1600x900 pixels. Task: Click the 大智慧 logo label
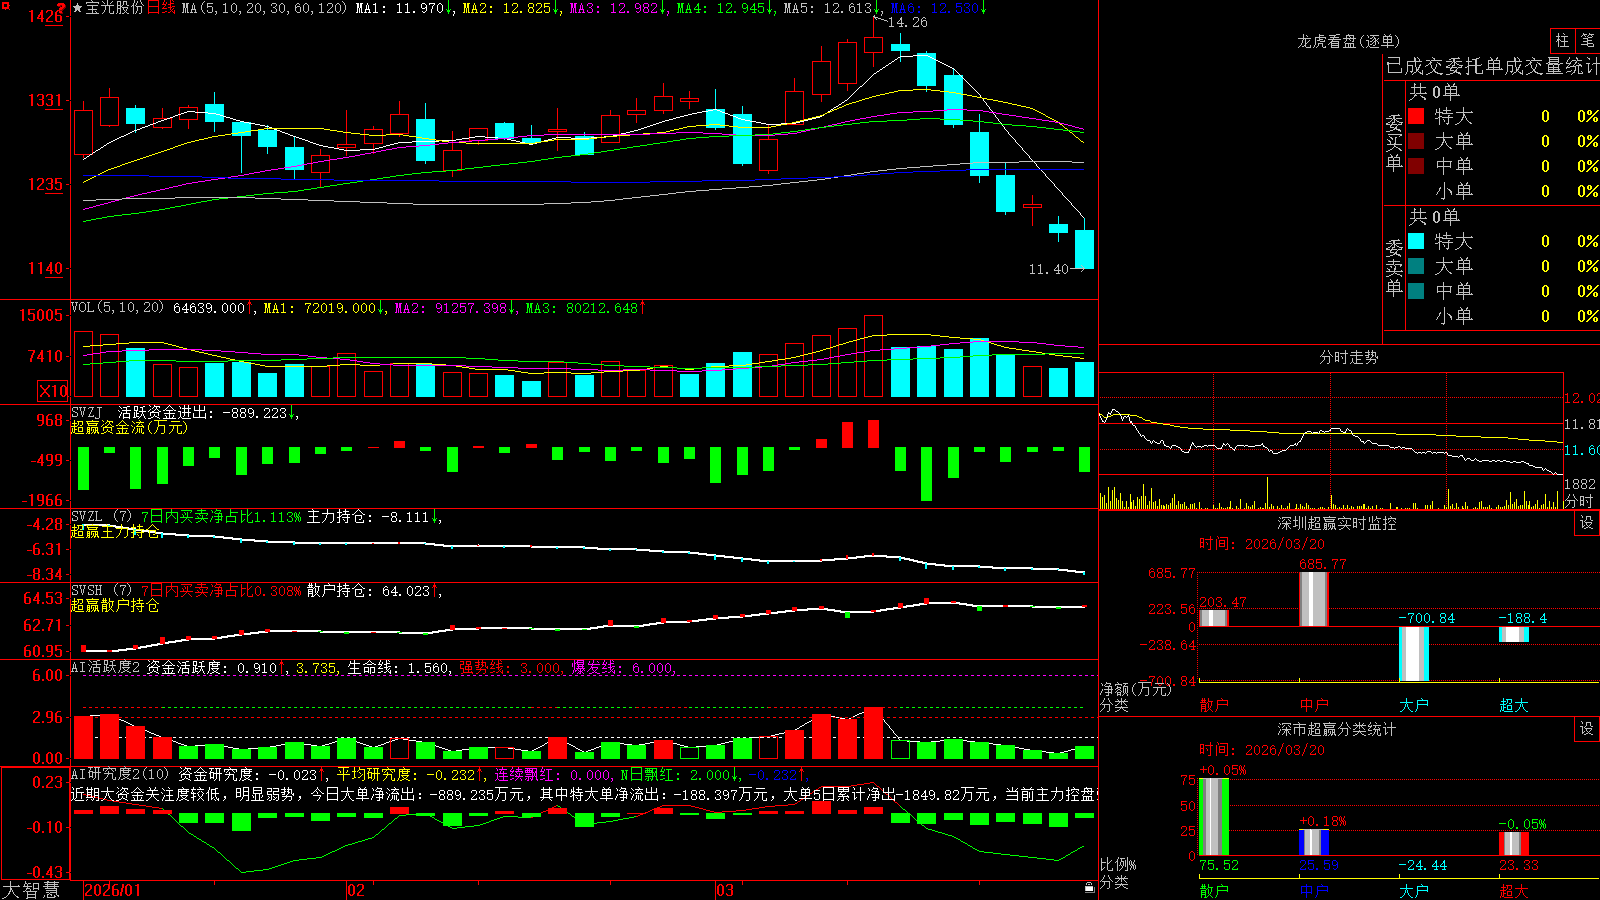(31, 890)
